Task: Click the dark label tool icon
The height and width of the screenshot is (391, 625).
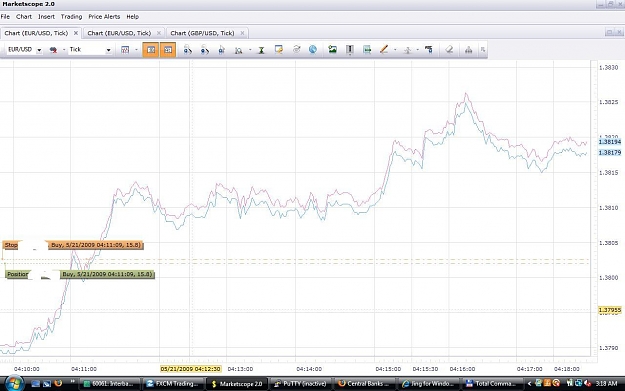Action: pyautogui.click(x=429, y=50)
